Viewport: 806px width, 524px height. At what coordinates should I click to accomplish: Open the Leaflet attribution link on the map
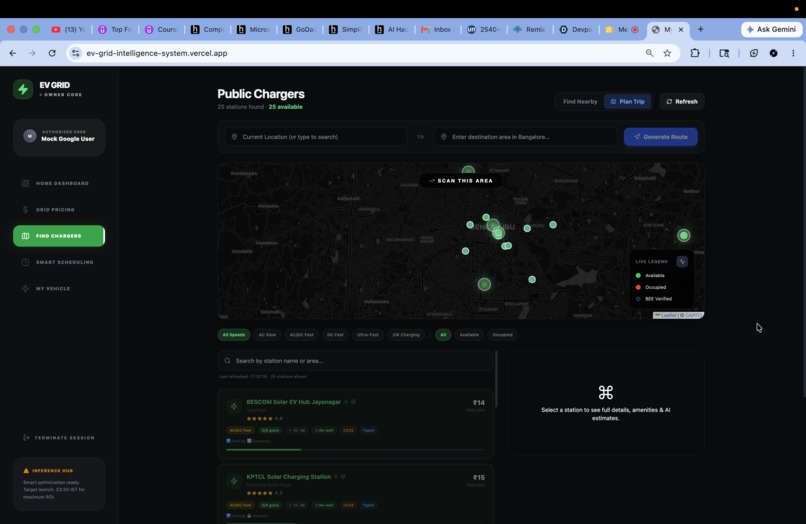coord(668,315)
